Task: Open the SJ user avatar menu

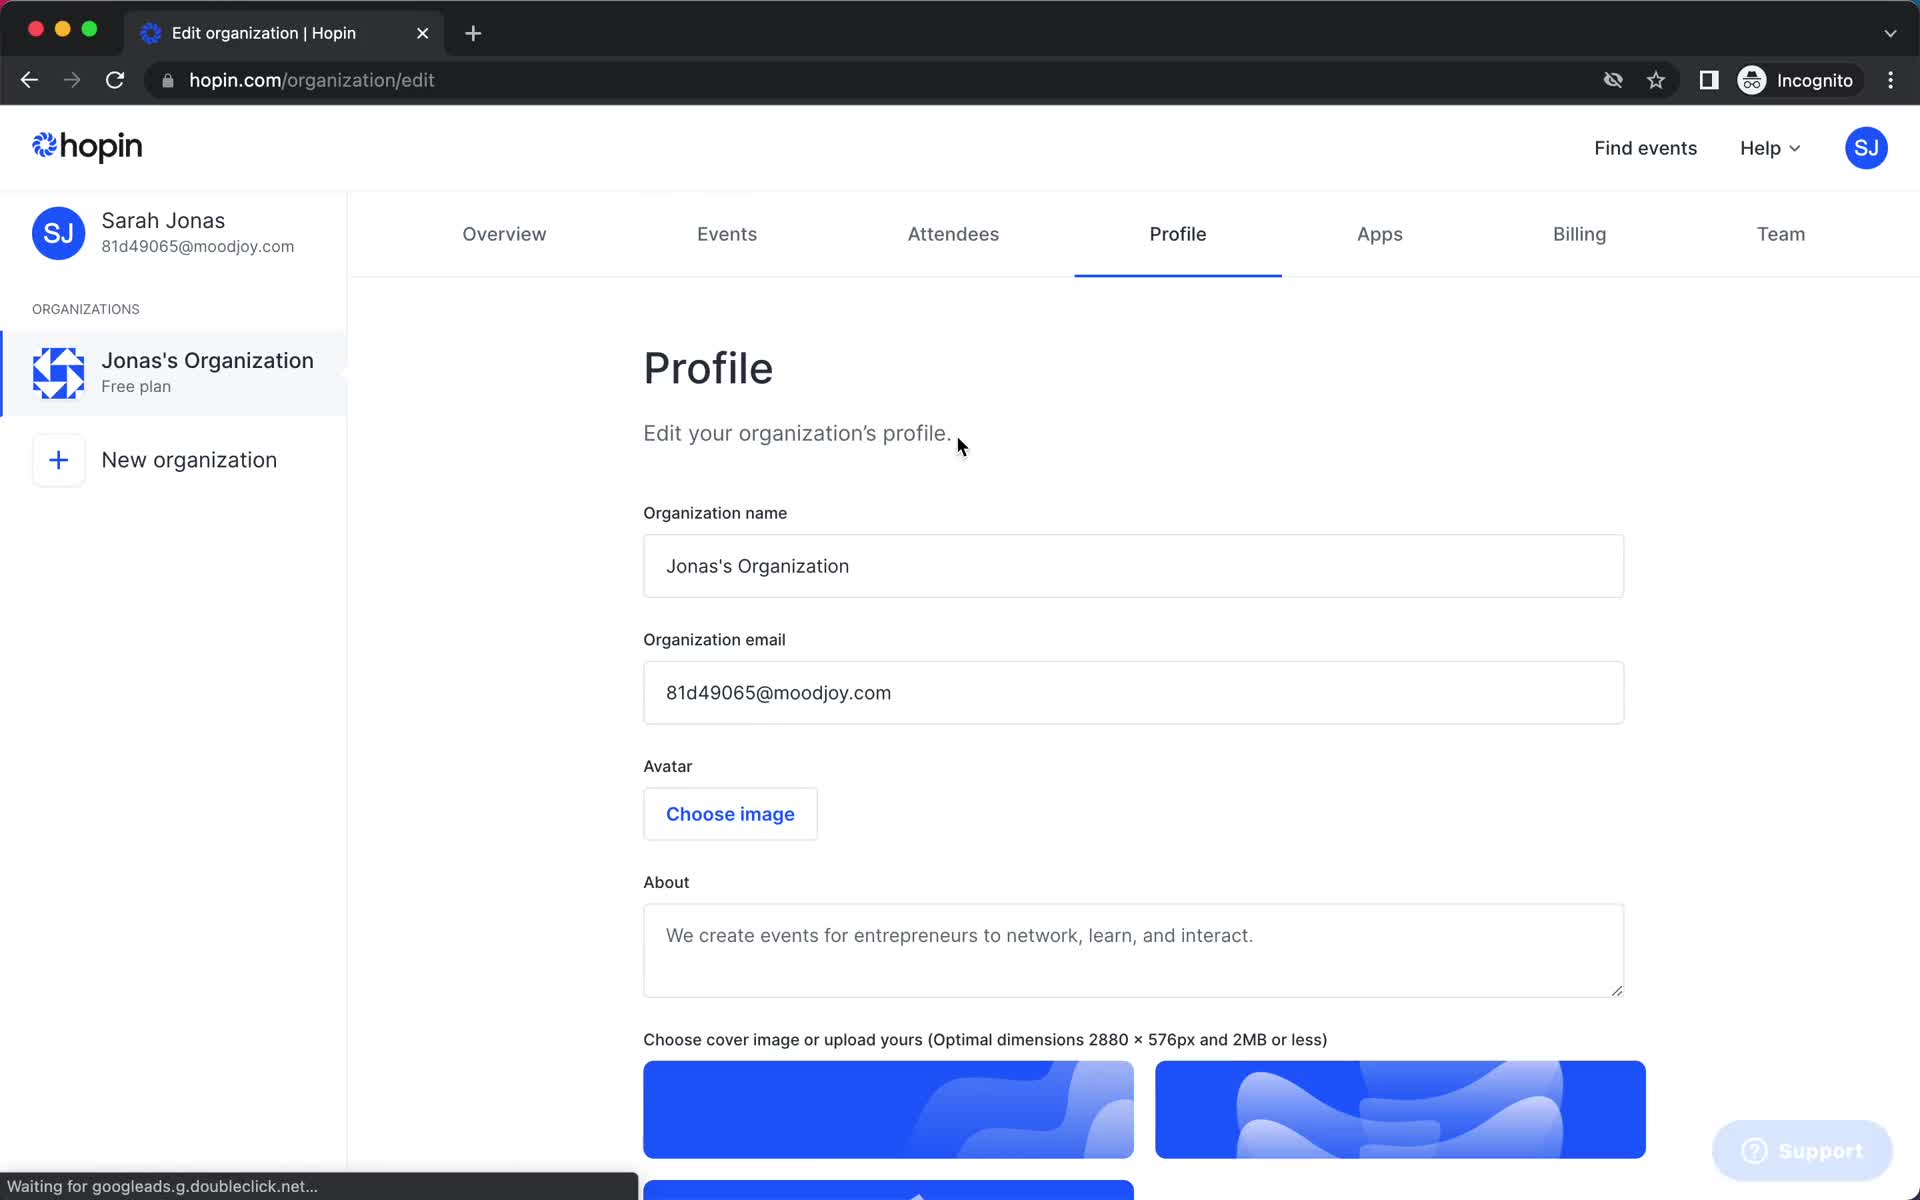Action: click(1865, 148)
